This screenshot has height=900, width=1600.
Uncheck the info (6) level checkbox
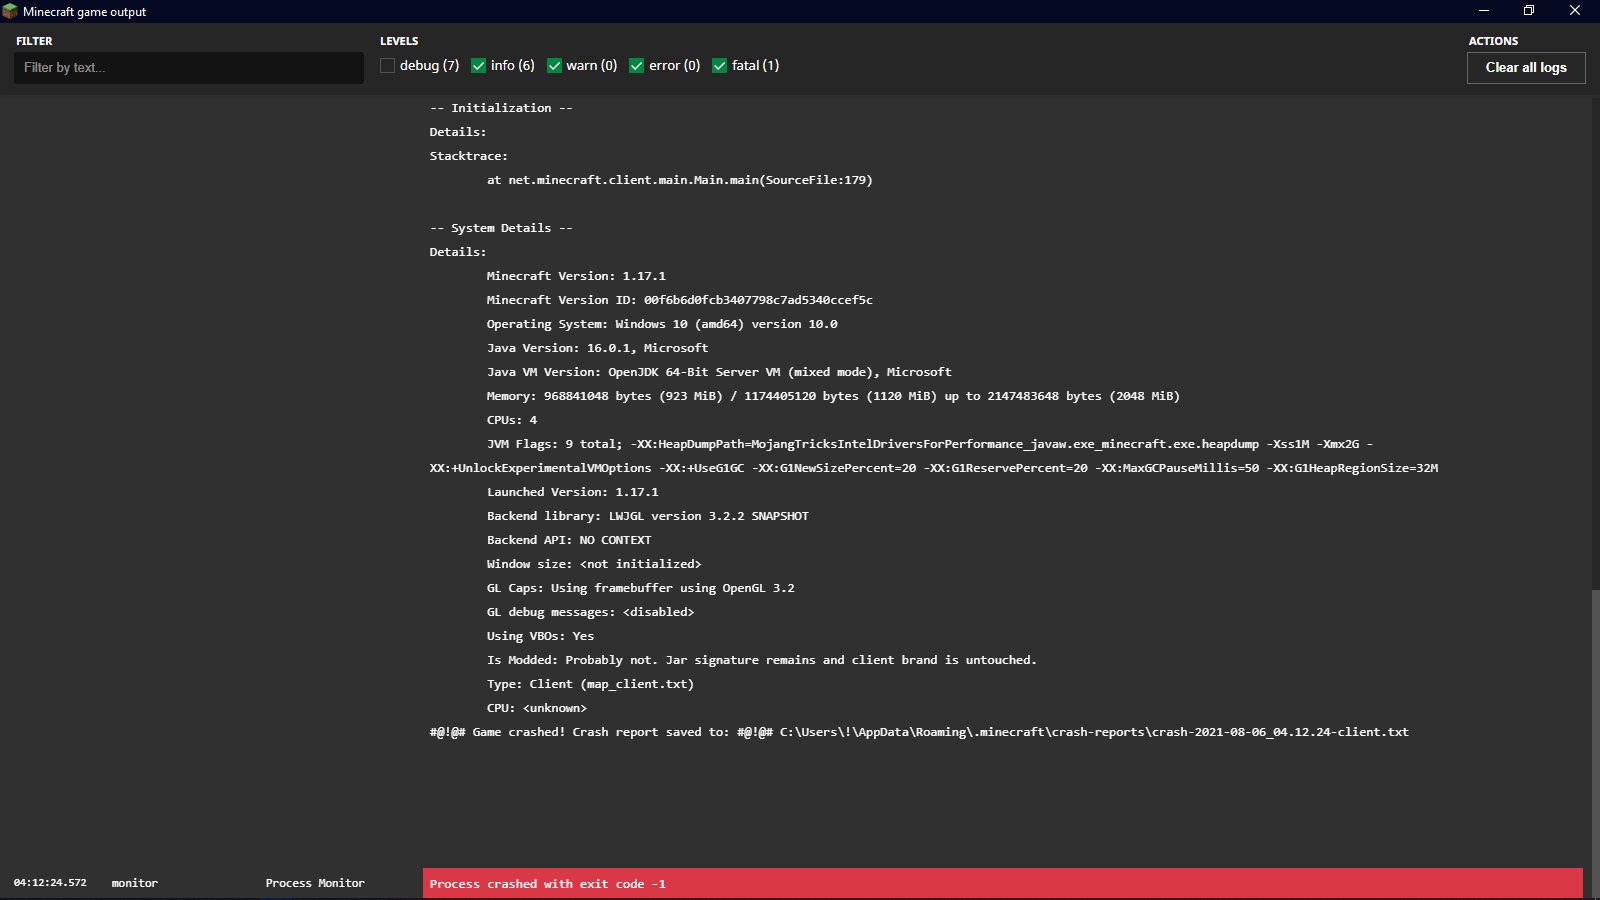[479, 66]
